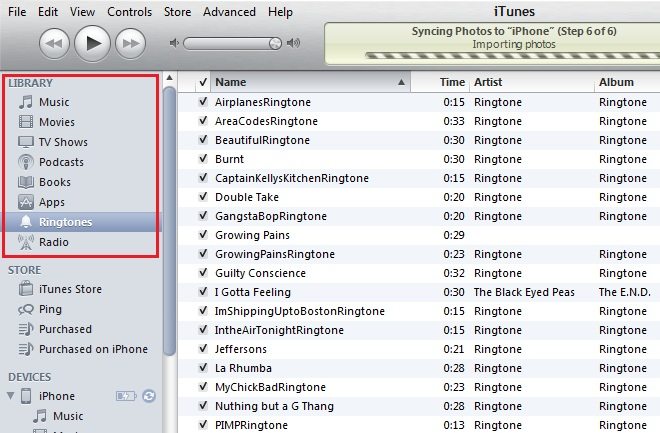Click the sidebar scroll up arrow
The width and height of the screenshot is (660, 433).
coord(169,78)
